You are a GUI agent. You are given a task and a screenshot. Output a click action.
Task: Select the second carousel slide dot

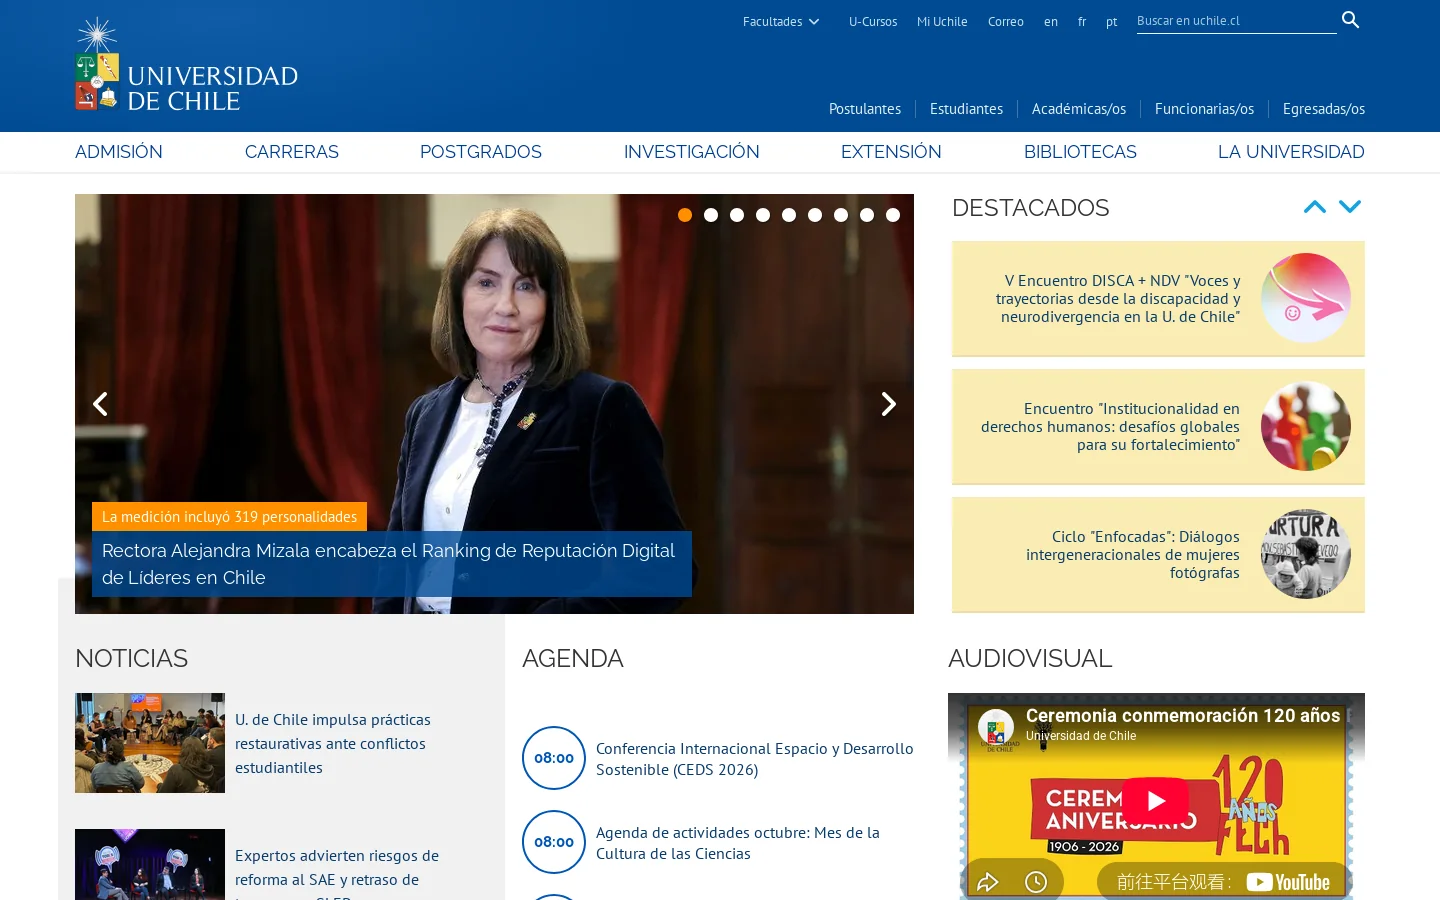pos(711,215)
